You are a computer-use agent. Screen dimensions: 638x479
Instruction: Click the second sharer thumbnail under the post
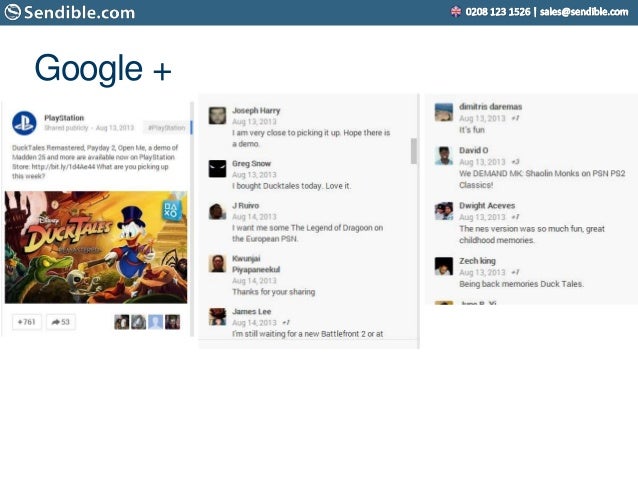tap(138, 322)
